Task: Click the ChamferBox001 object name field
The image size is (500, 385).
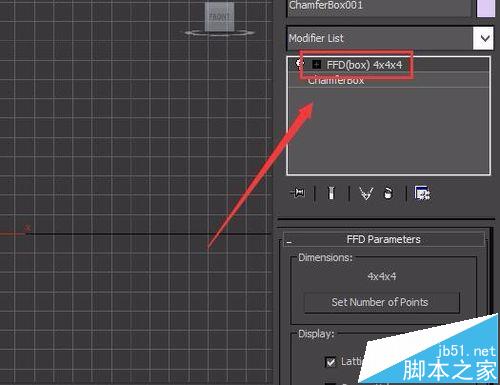Action: coord(379,7)
